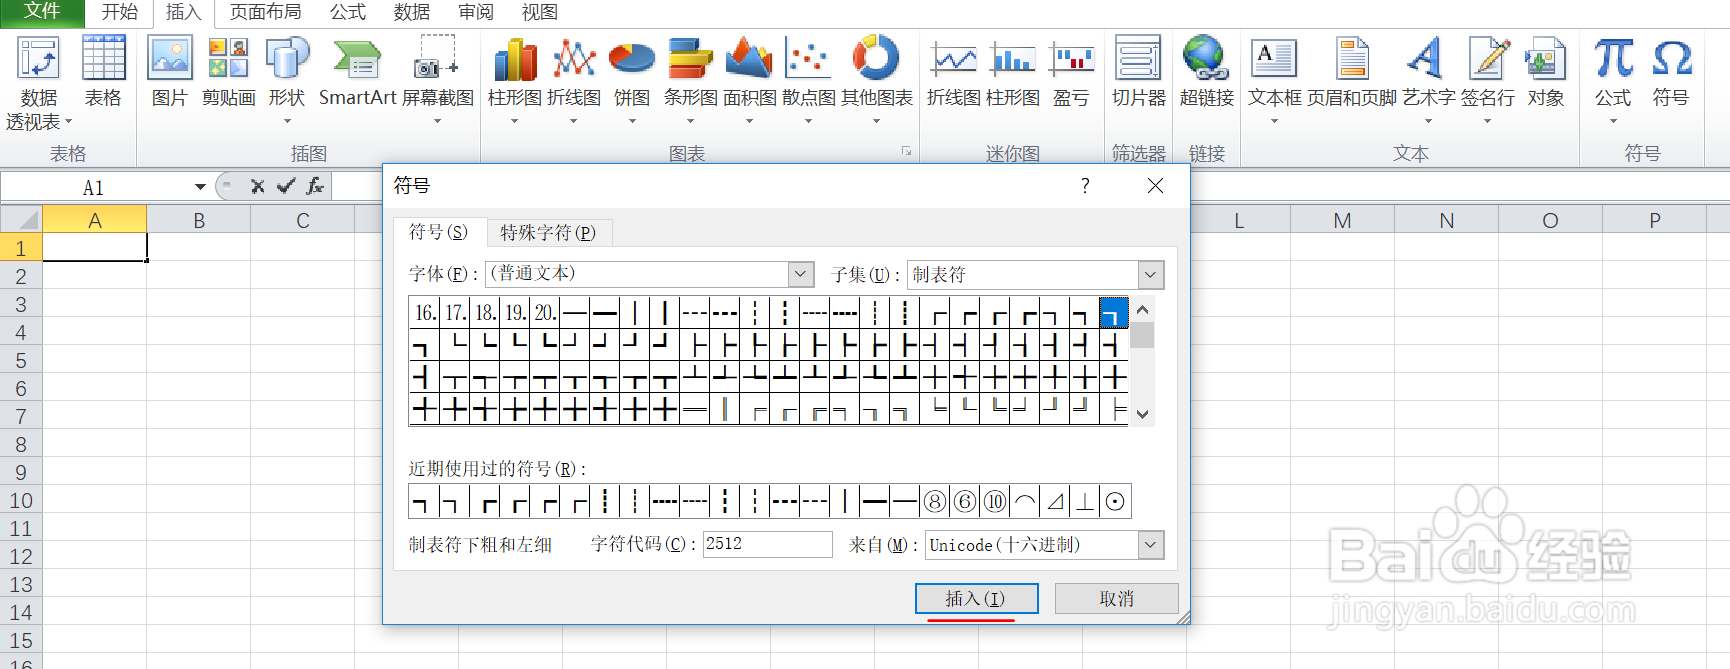1730x669 pixels.
Task: Confirm entry with the checkmark icon
Action: pos(286,186)
